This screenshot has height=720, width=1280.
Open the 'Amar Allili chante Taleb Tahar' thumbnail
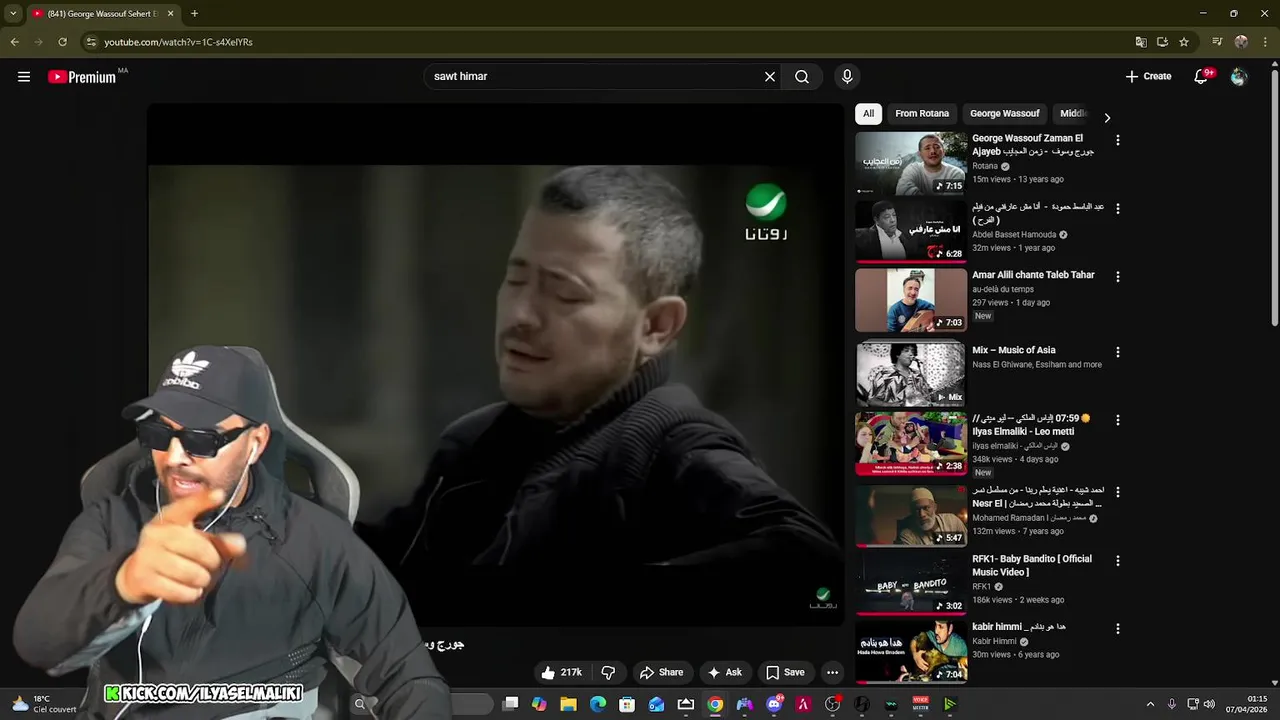pyautogui.click(x=911, y=300)
